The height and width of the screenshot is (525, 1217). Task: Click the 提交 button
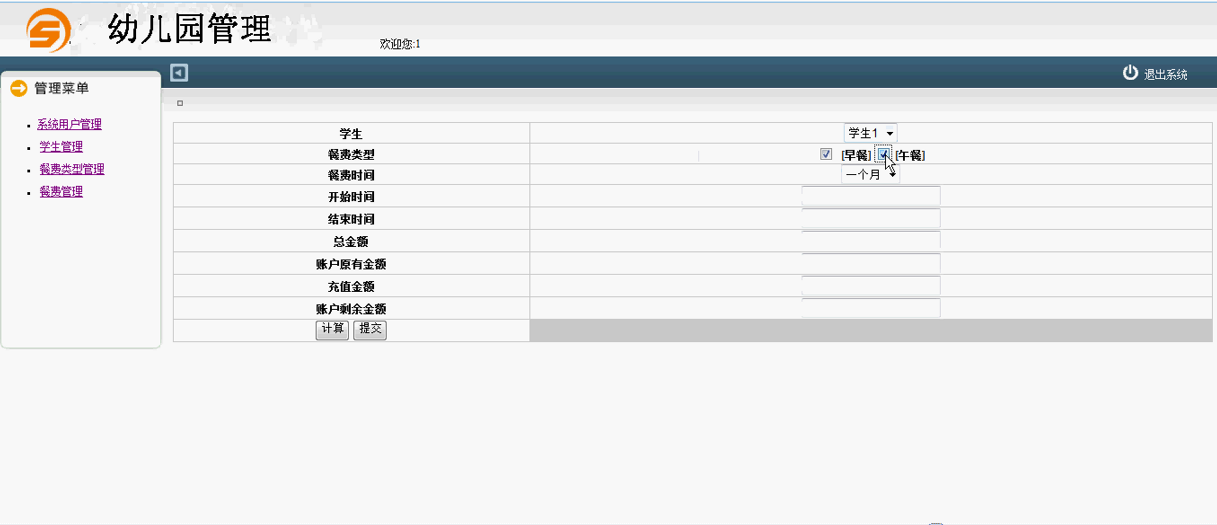pyautogui.click(x=370, y=329)
